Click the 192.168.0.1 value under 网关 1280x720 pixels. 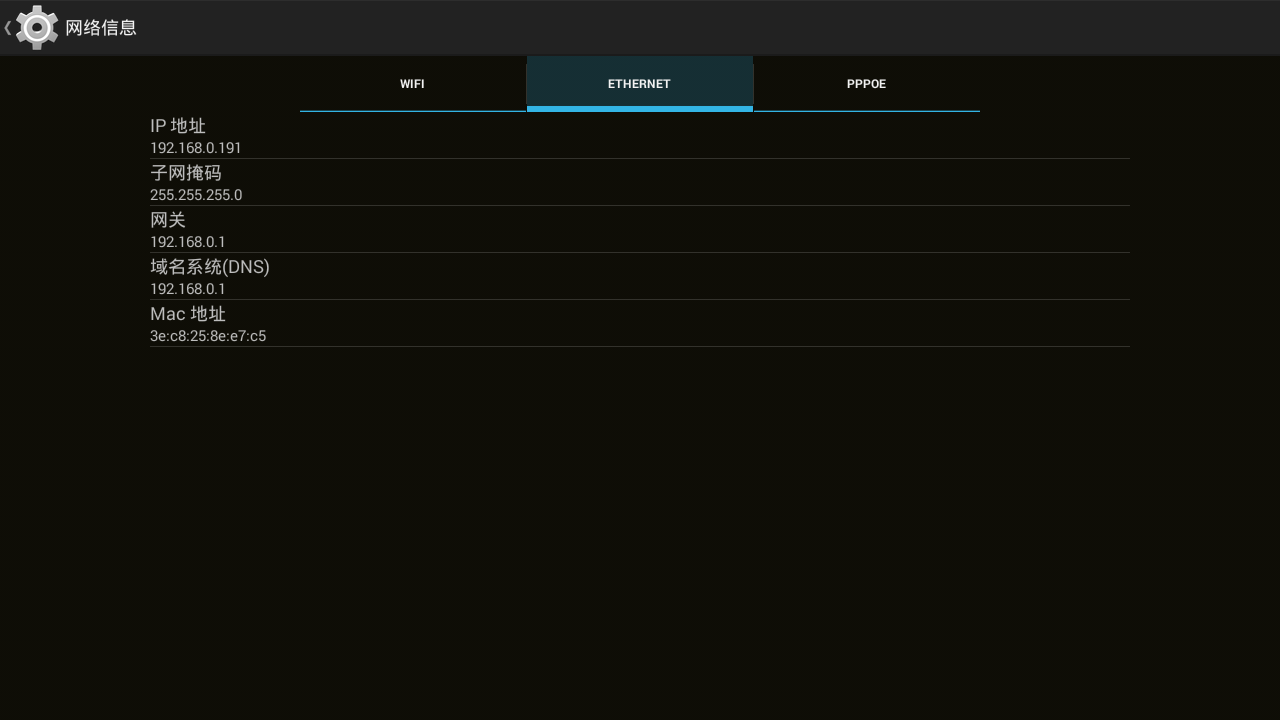click(x=188, y=242)
